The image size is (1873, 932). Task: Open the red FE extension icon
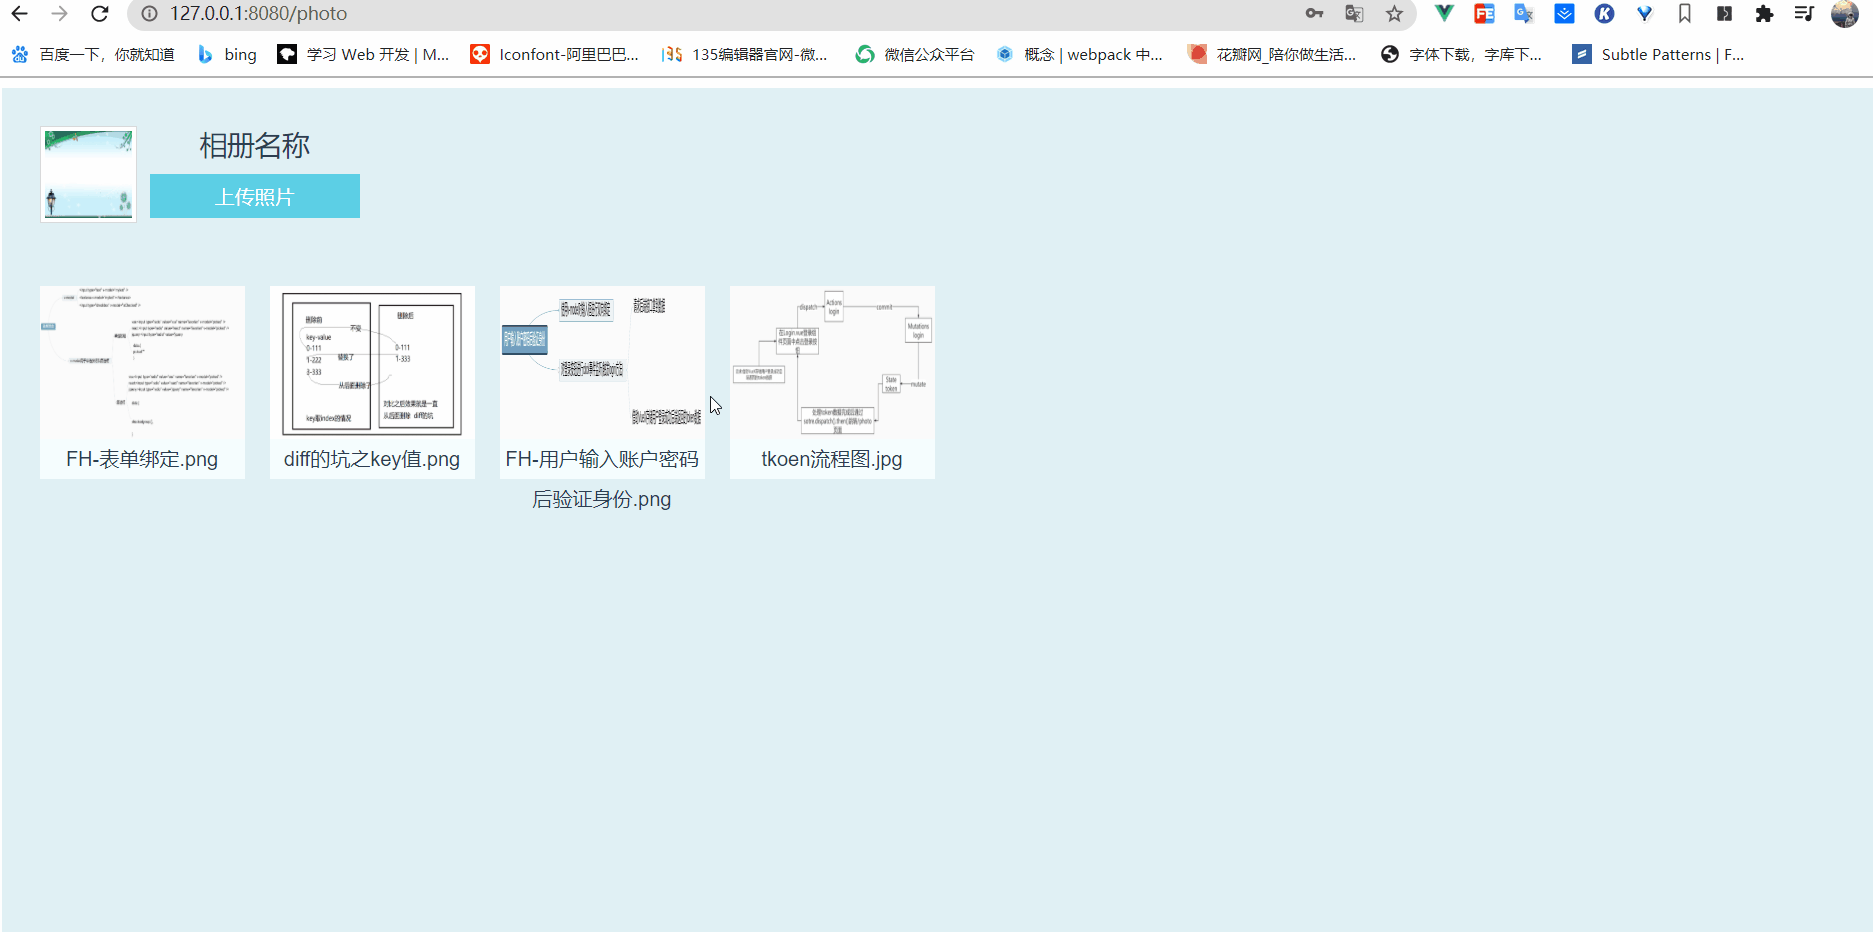(1484, 14)
